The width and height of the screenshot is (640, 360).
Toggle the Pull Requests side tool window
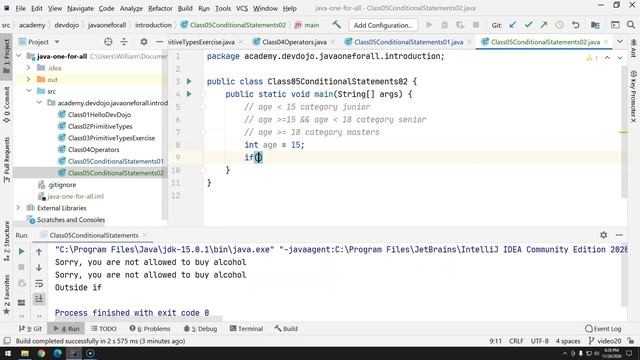click(7, 160)
